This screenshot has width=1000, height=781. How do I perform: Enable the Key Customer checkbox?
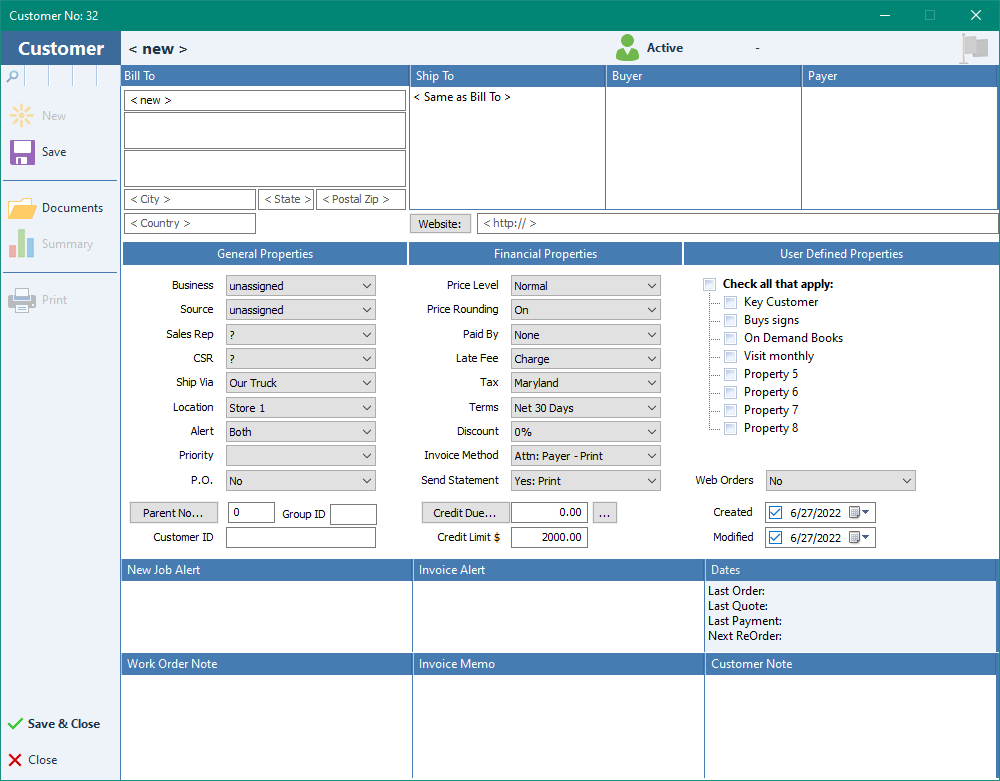point(731,301)
